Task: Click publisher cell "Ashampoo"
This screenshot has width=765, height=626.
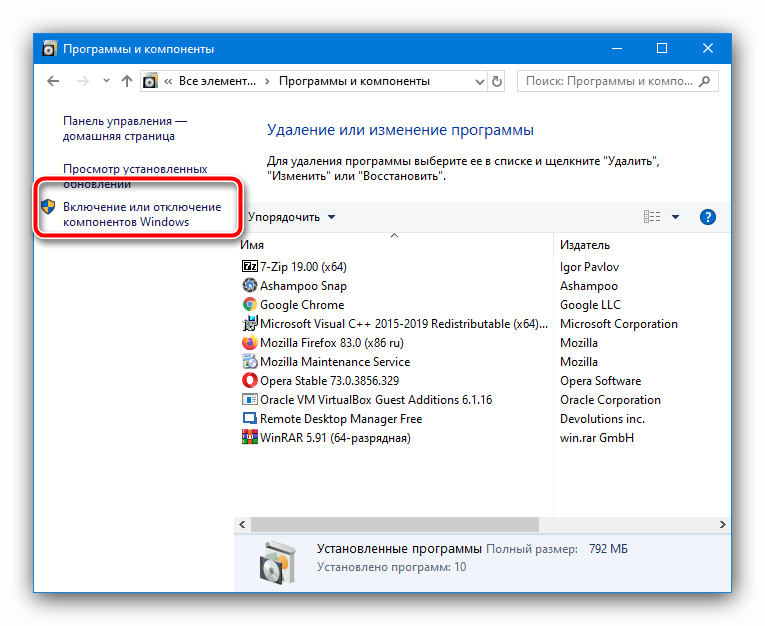Action: click(588, 286)
